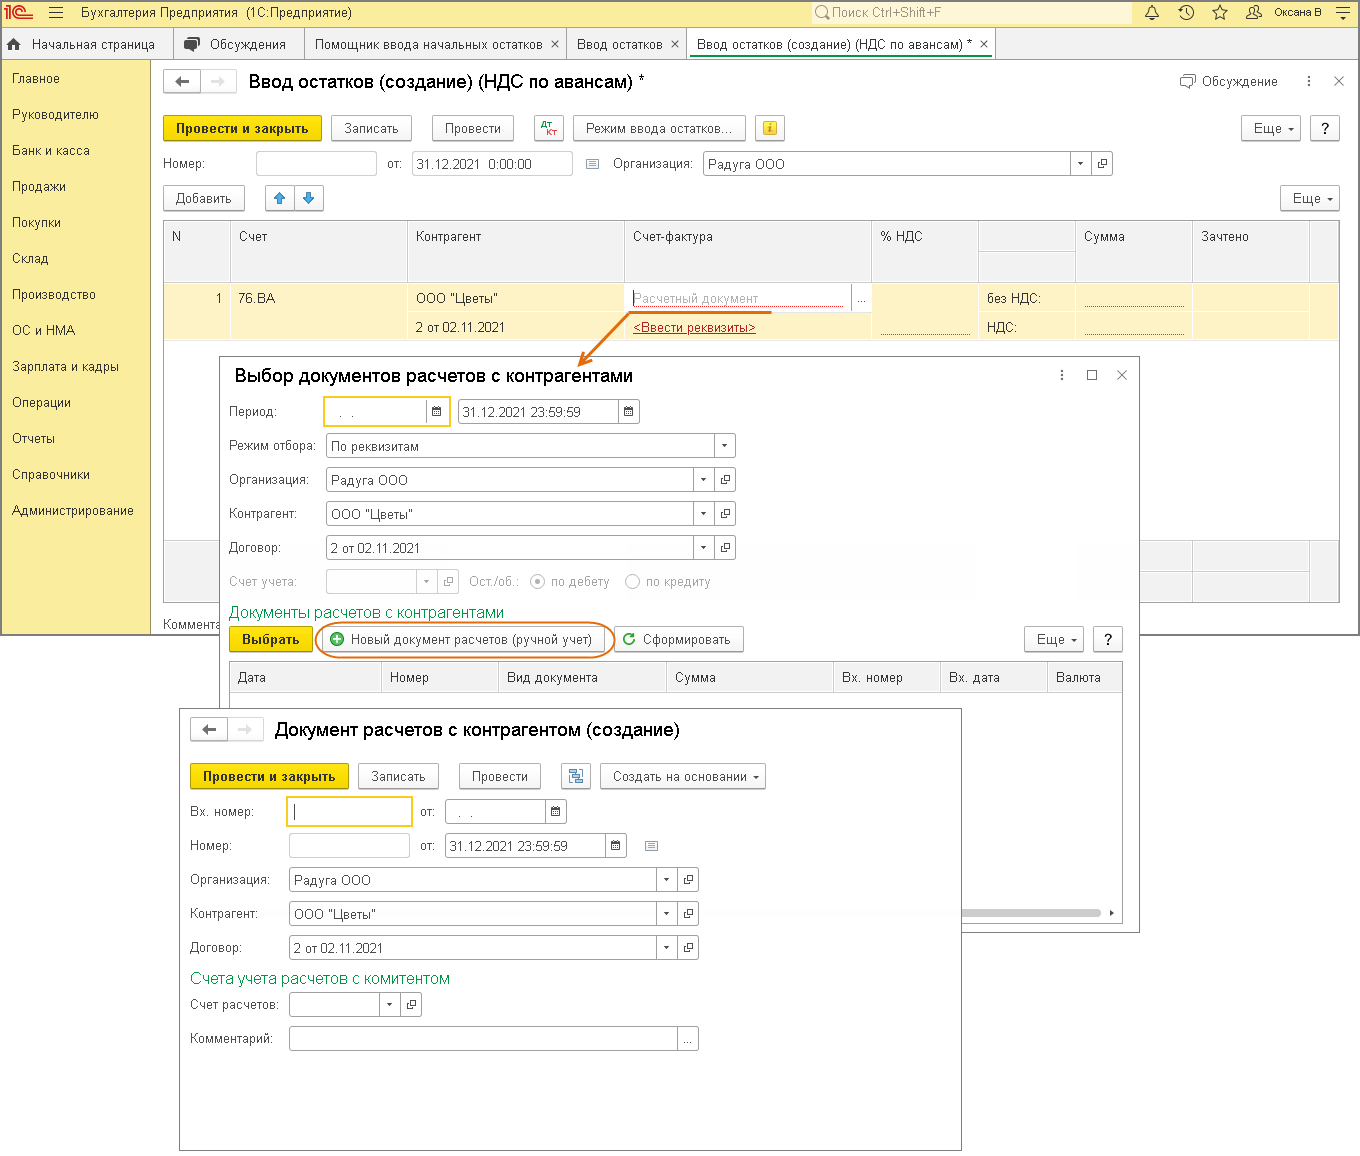Open the service settings menu at the title bar's right end
This screenshot has width=1360, height=1156.
tap(1343, 13)
